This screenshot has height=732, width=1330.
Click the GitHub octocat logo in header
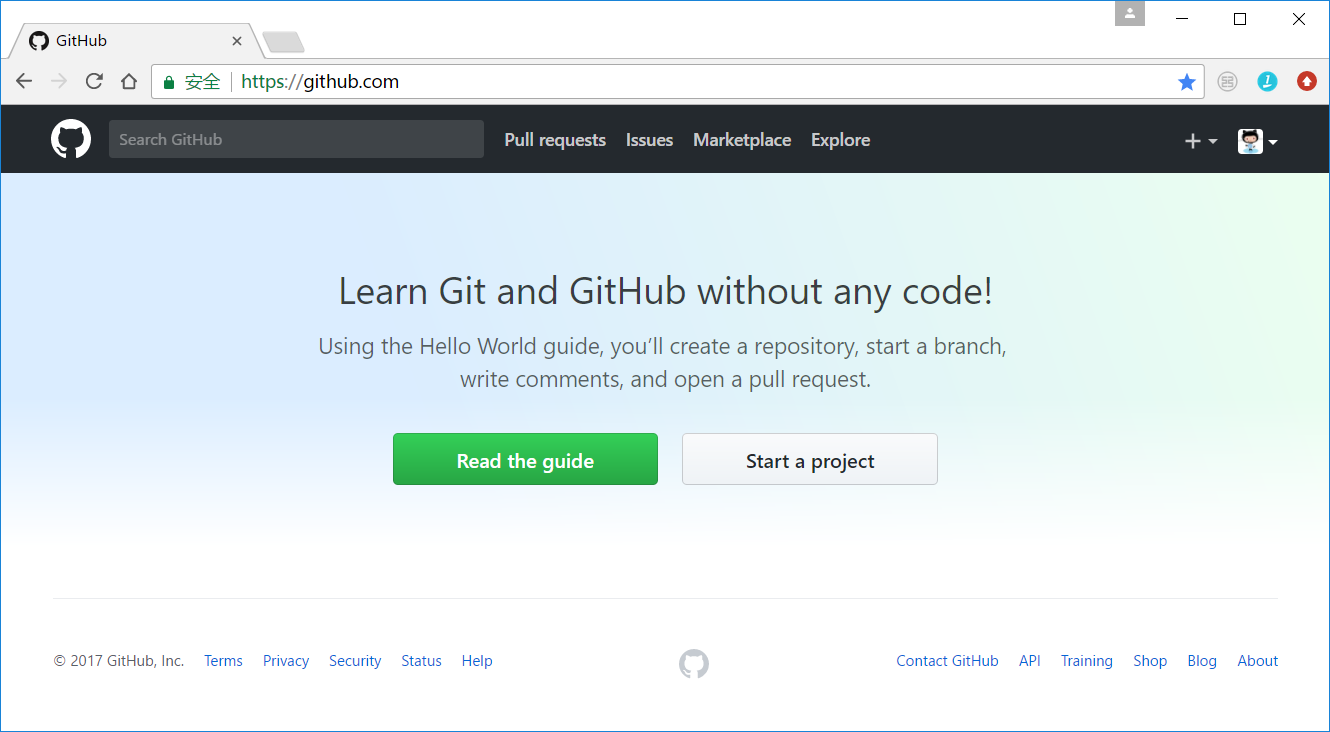coord(71,139)
